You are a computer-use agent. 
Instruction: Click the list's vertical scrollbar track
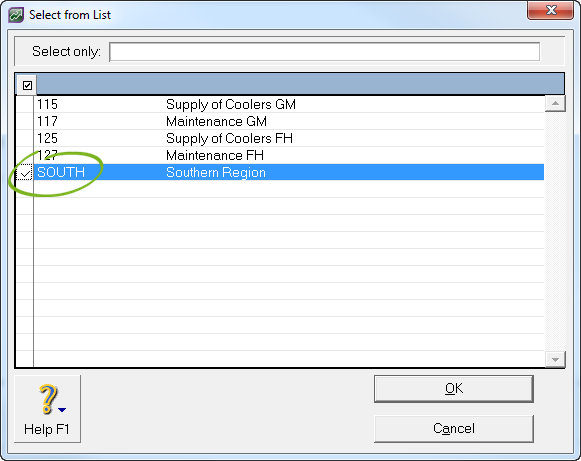555,231
